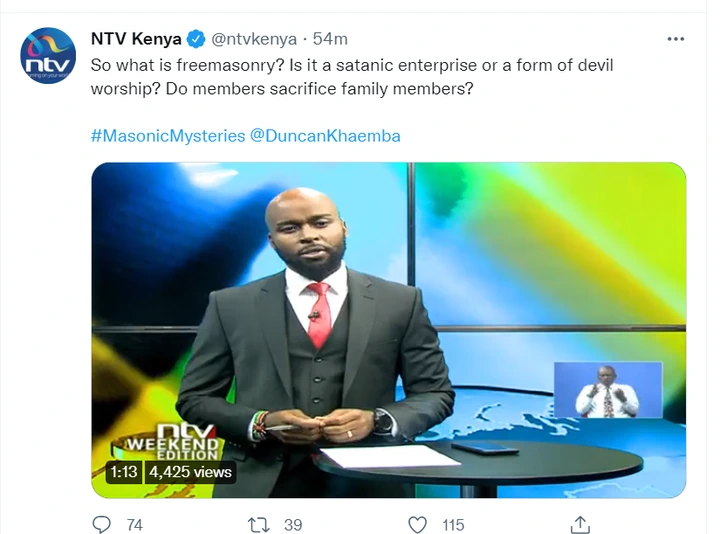Click the 115 likes count
Screen dimensions: 720x534
[x=453, y=525]
